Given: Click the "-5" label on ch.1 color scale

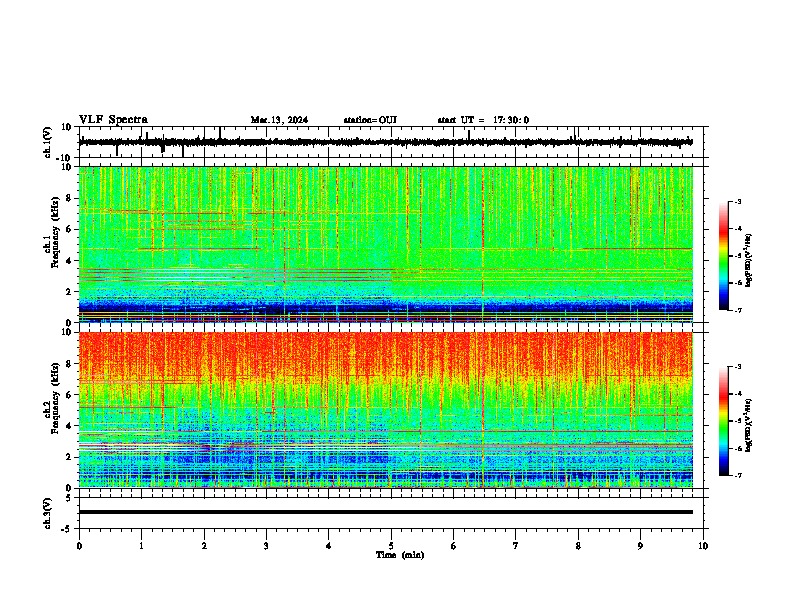Looking at the screenshot, I should point(738,256).
